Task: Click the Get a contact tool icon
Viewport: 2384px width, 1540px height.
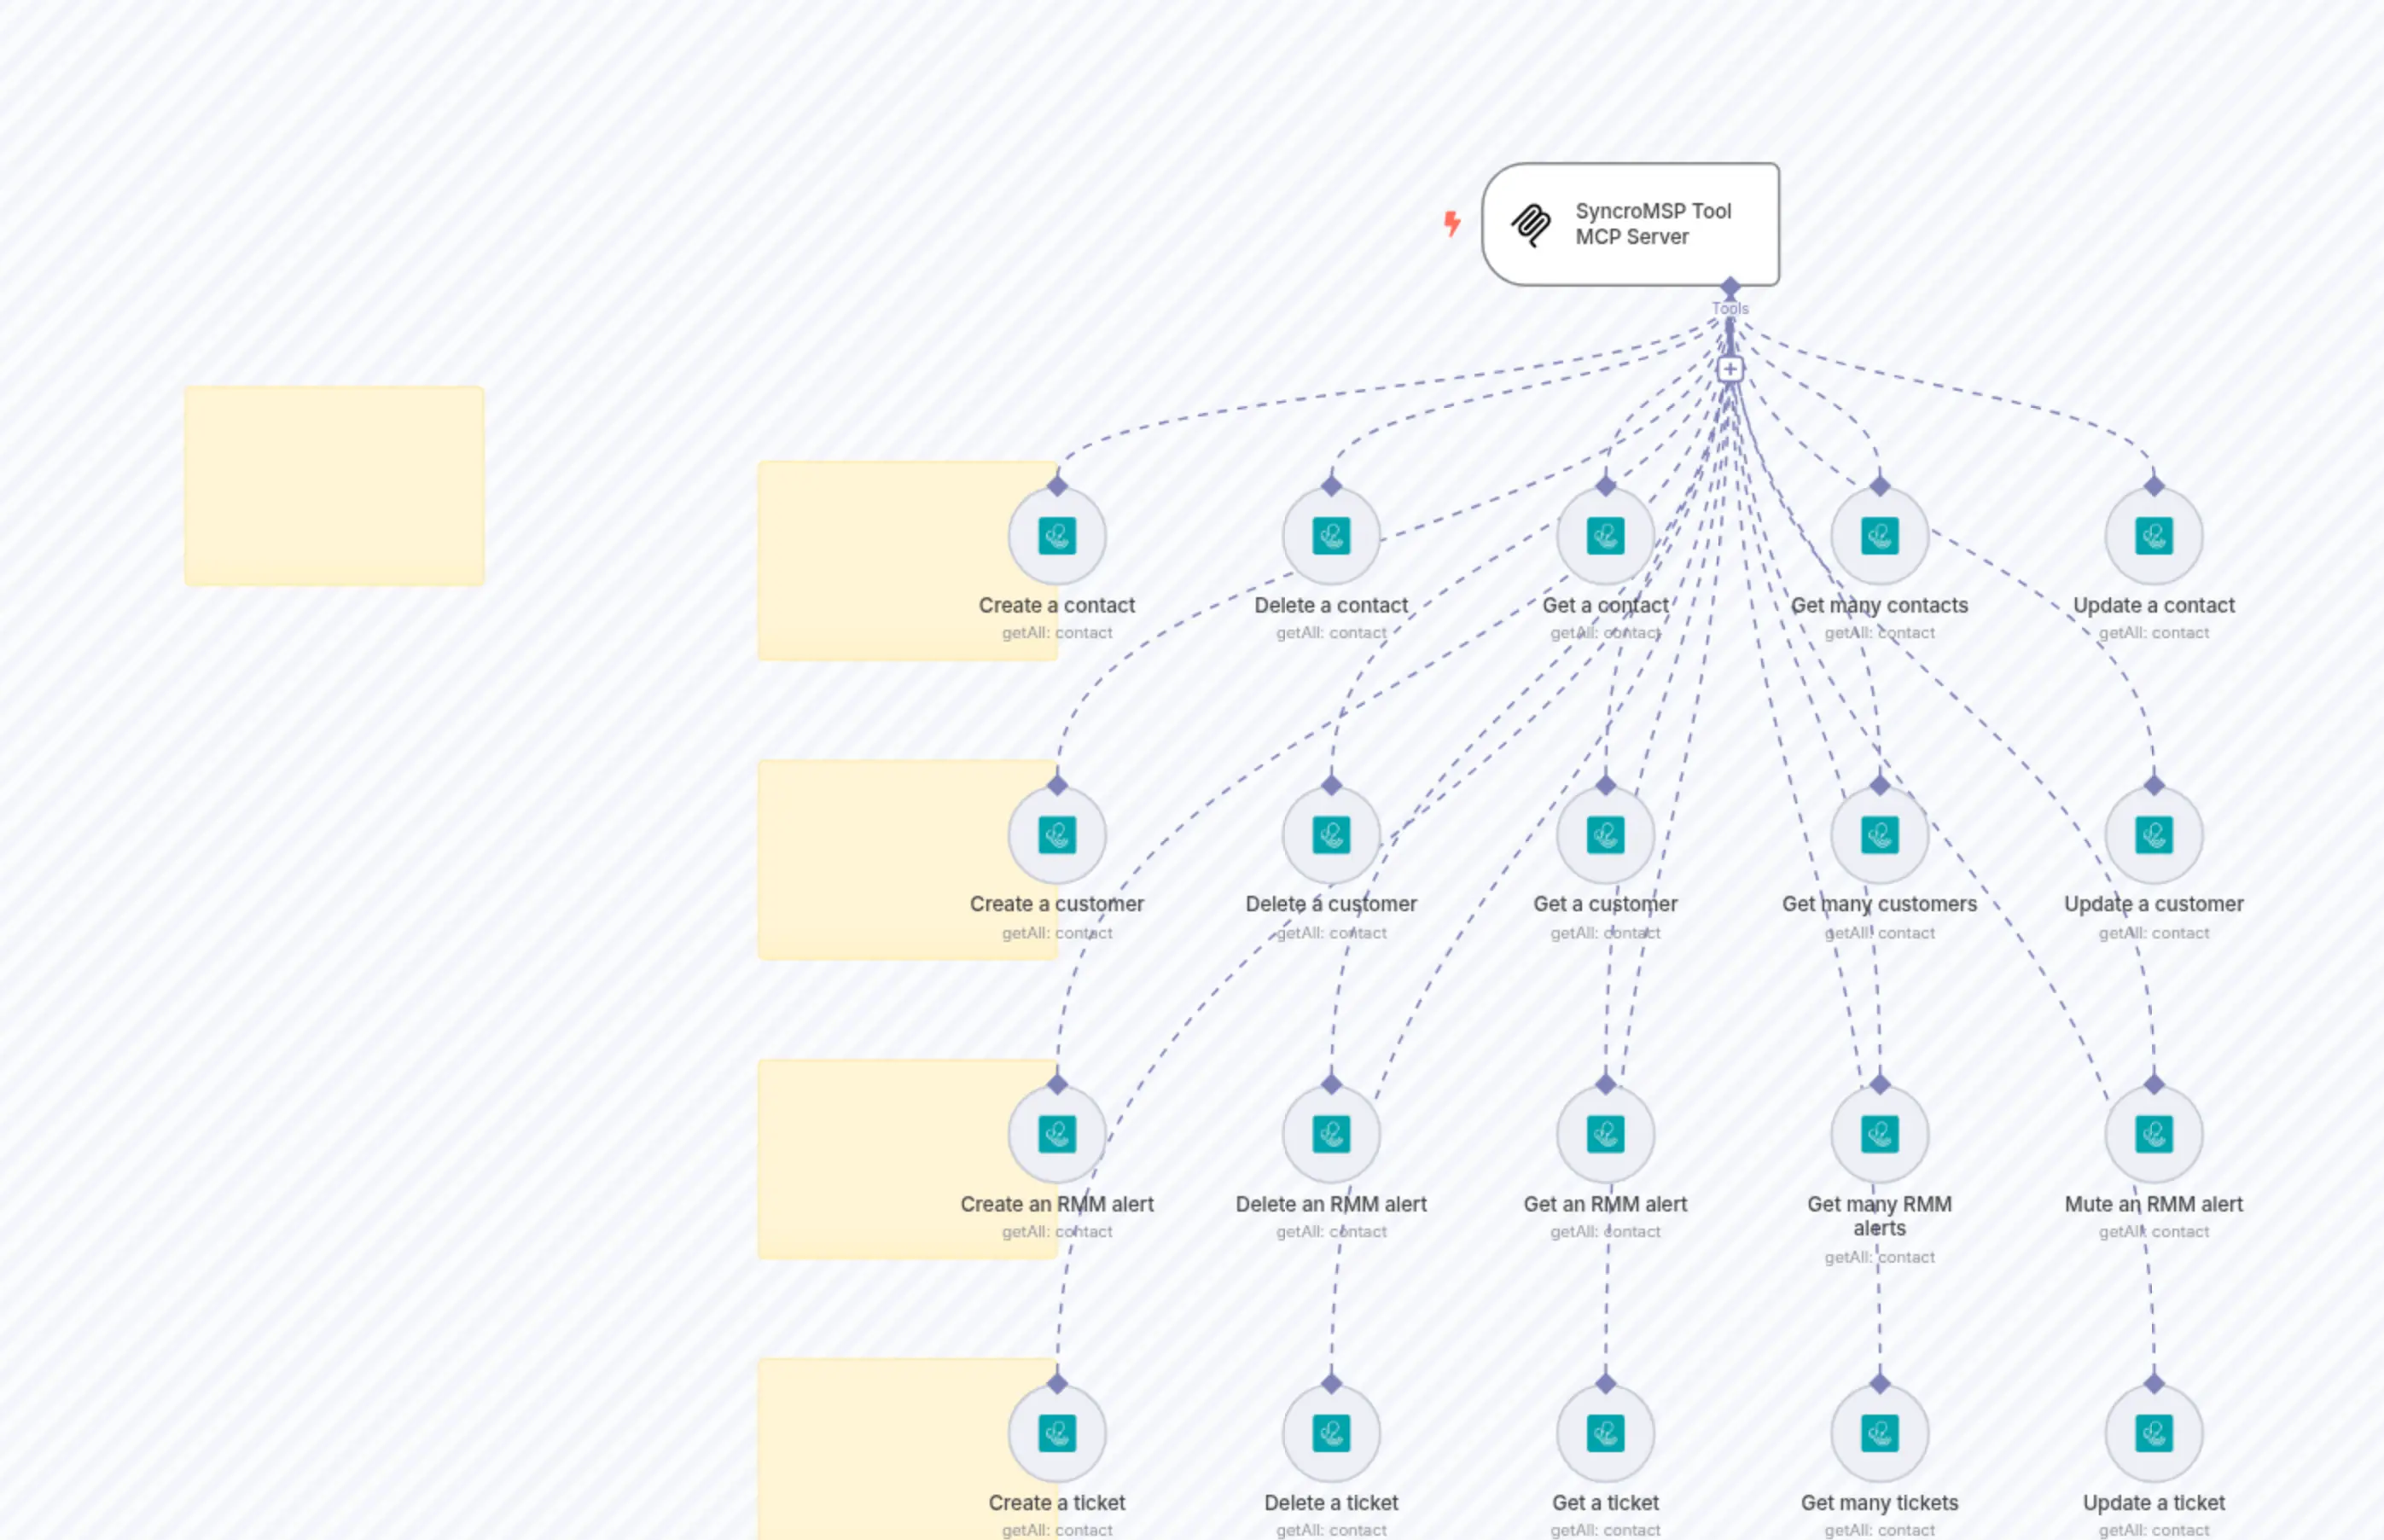Action: tap(1605, 536)
